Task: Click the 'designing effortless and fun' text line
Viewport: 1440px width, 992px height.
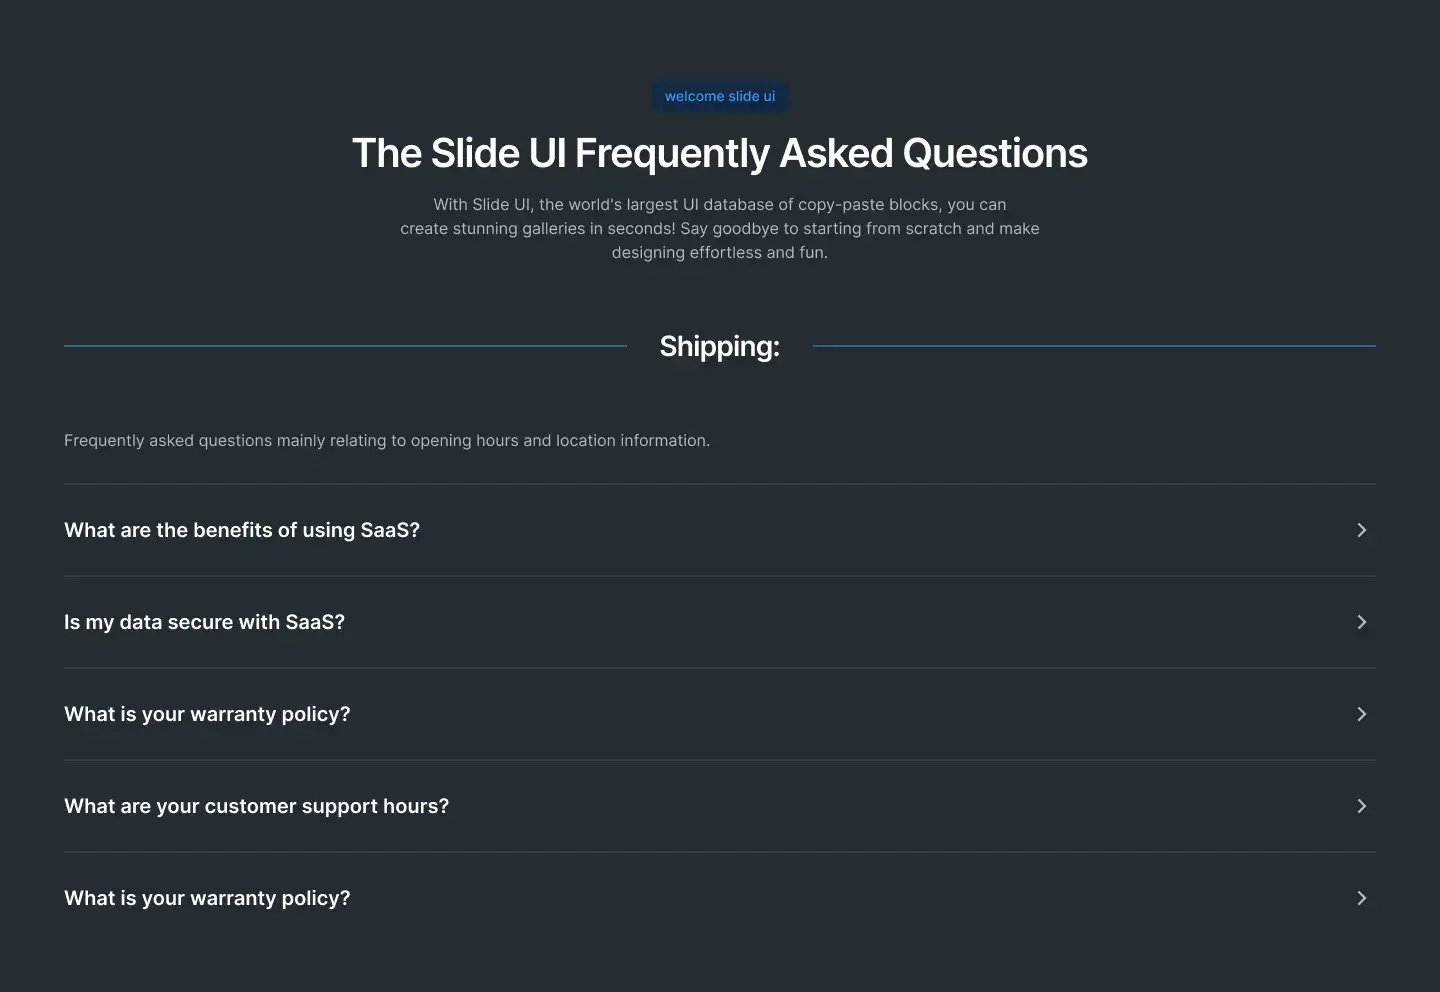Action: click(720, 252)
